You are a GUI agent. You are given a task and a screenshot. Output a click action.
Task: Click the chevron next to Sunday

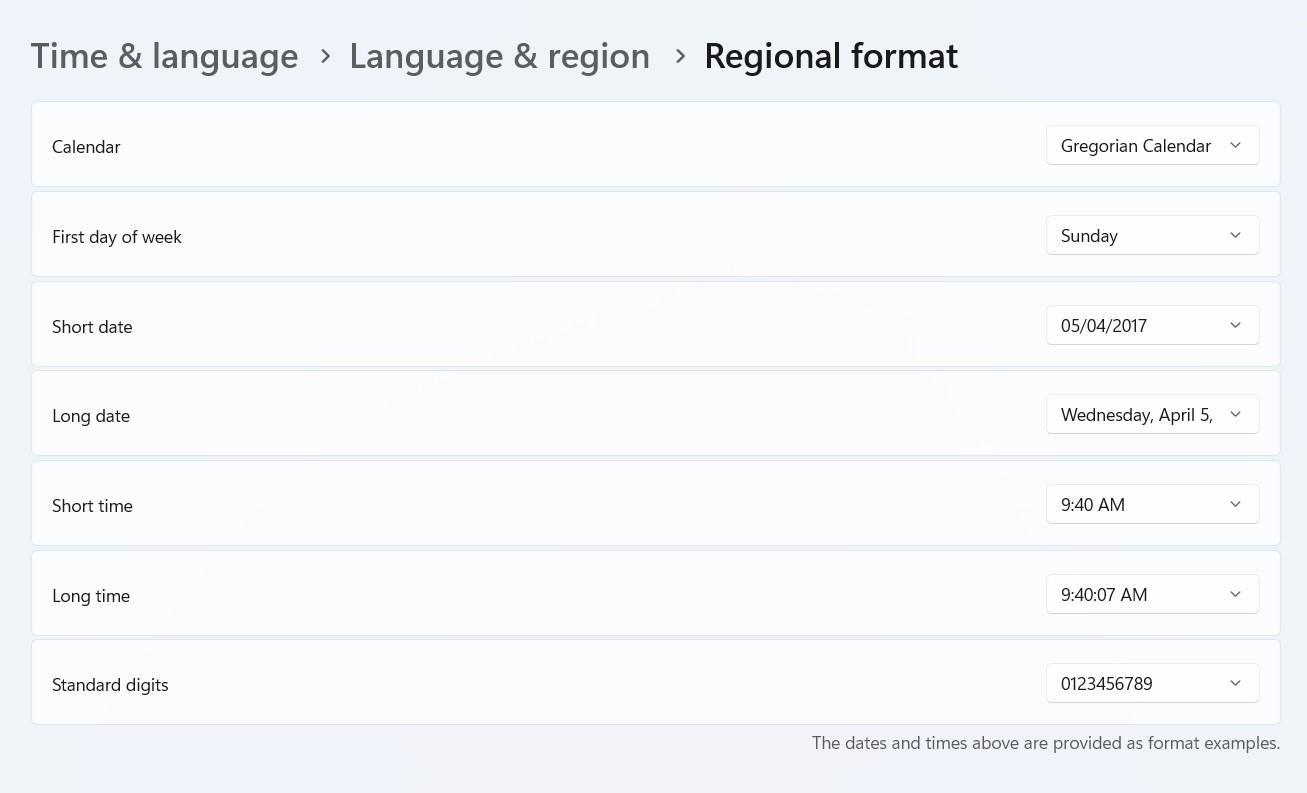tap(1235, 236)
